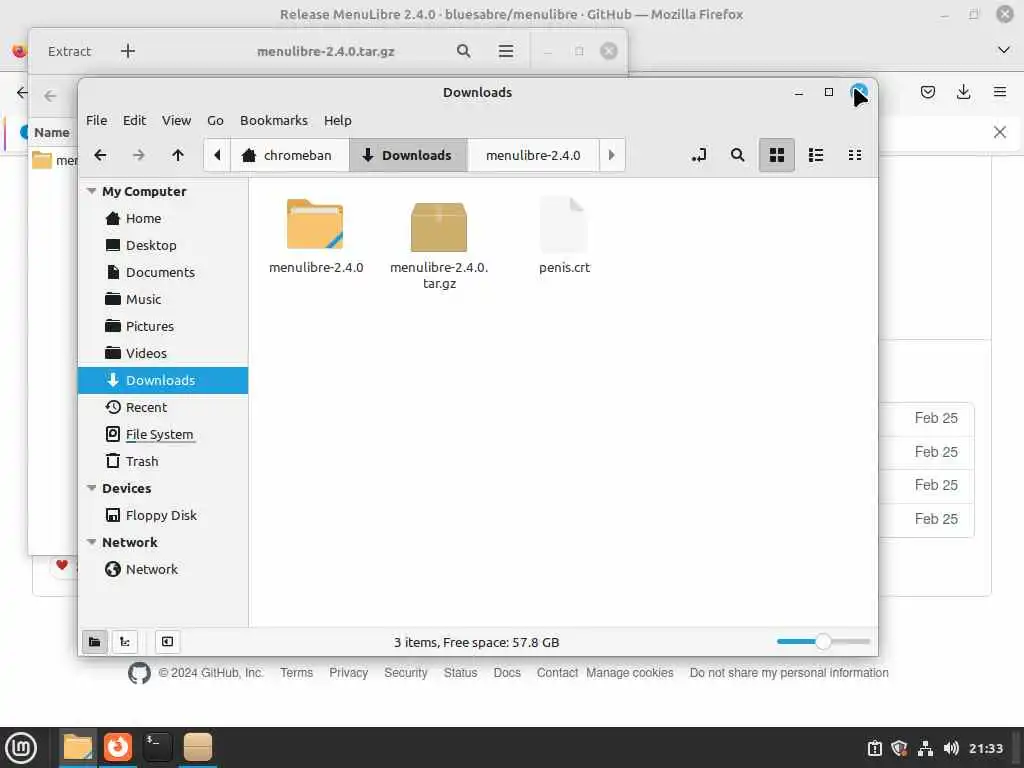Viewport: 1024px width, 768px height.
Task: Switch to icon view
Action: coord(776,155)
